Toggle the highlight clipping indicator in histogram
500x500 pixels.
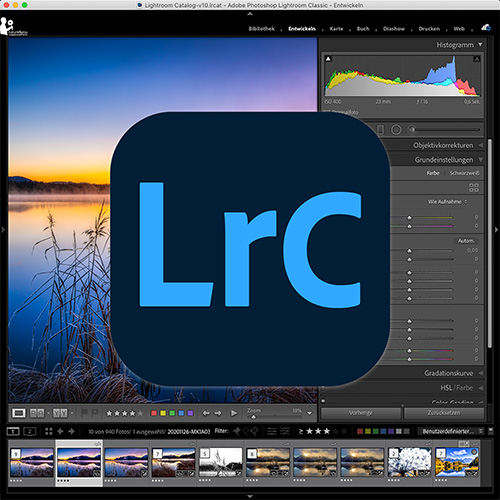tap(477, 59)
